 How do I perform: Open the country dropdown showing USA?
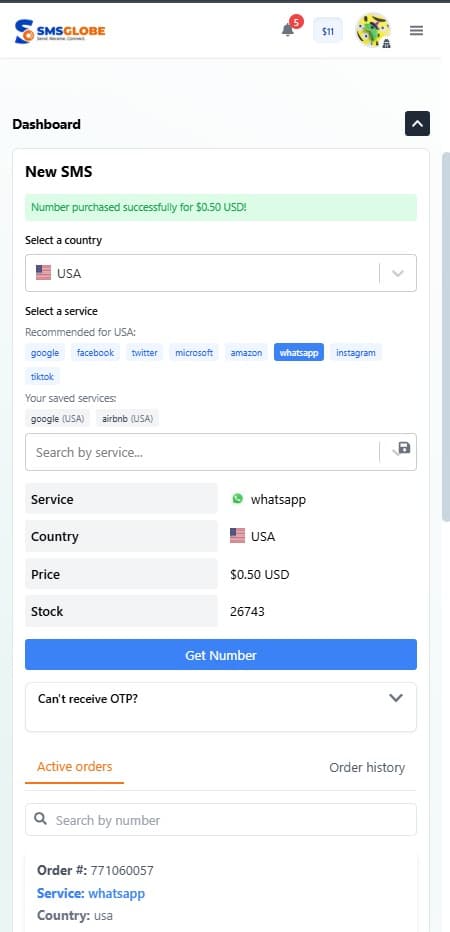(221, 273)
